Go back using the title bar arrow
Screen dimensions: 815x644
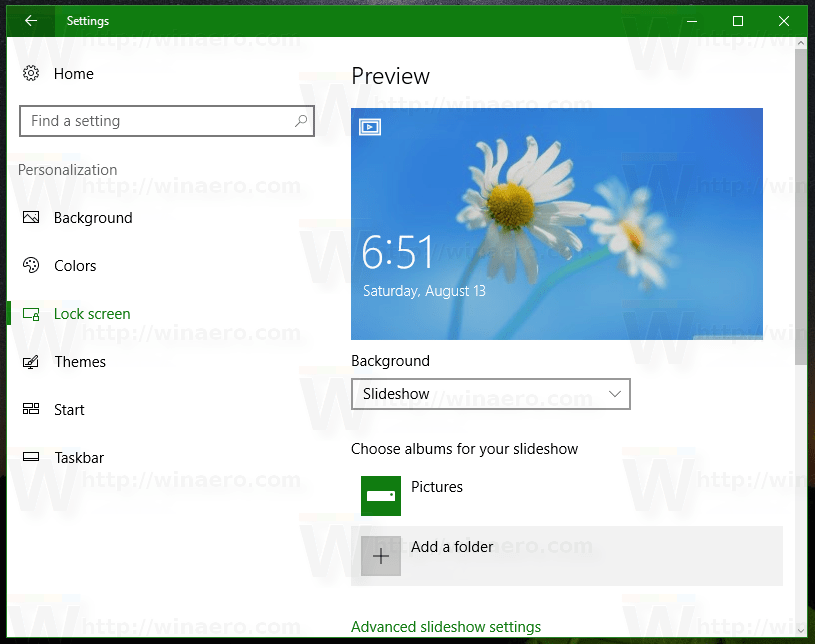pos(31,21)
